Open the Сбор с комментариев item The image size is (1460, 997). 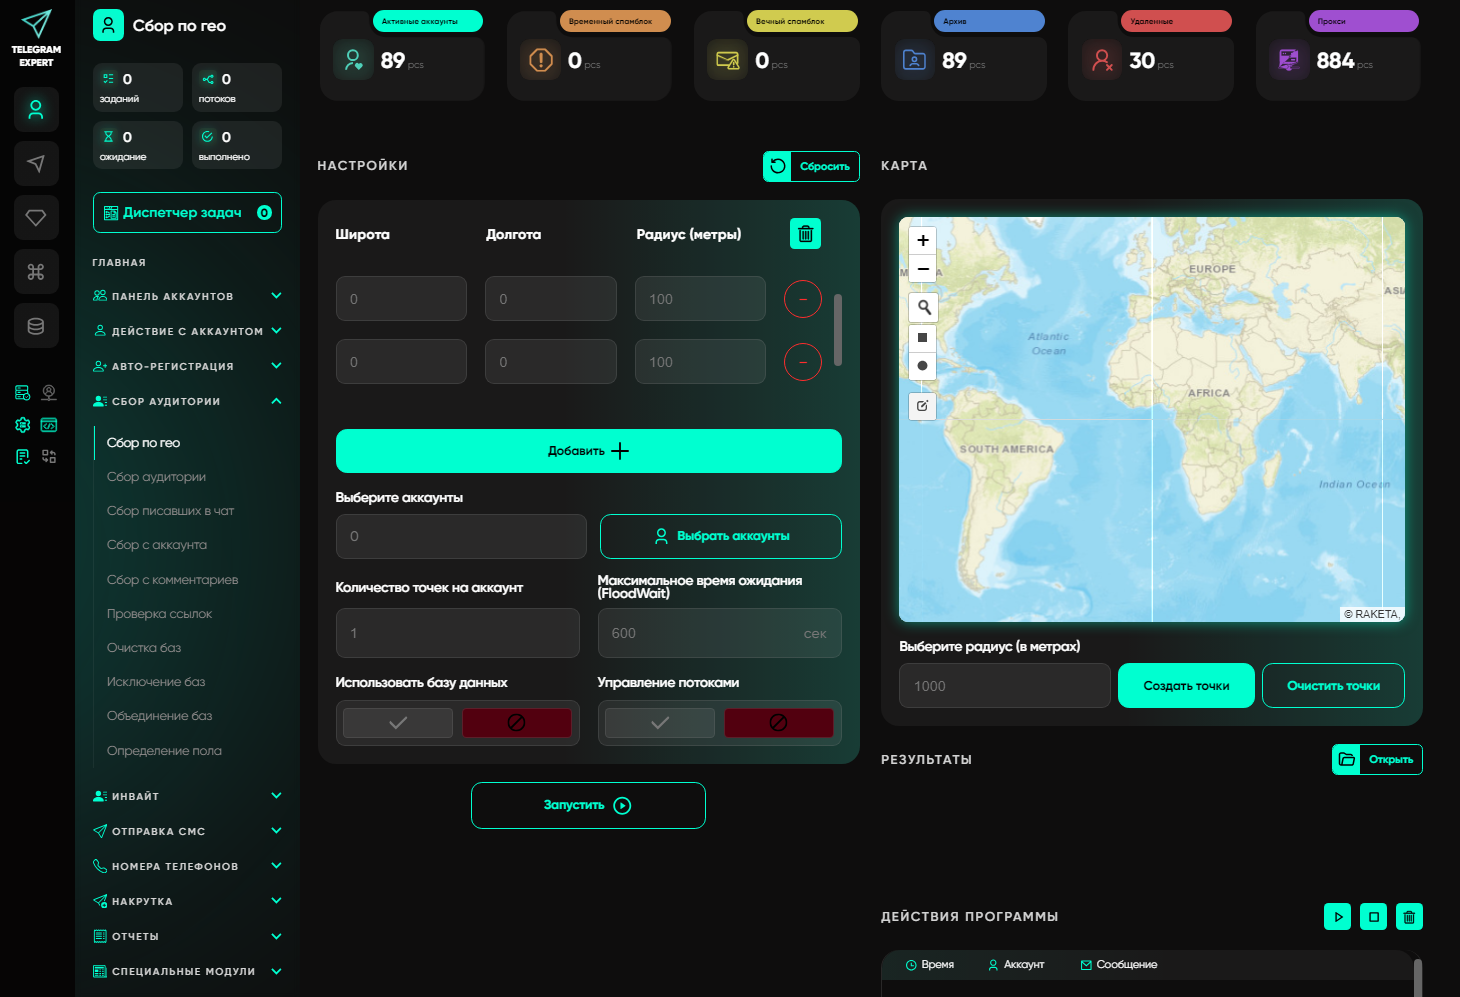(x=172, y=580)
